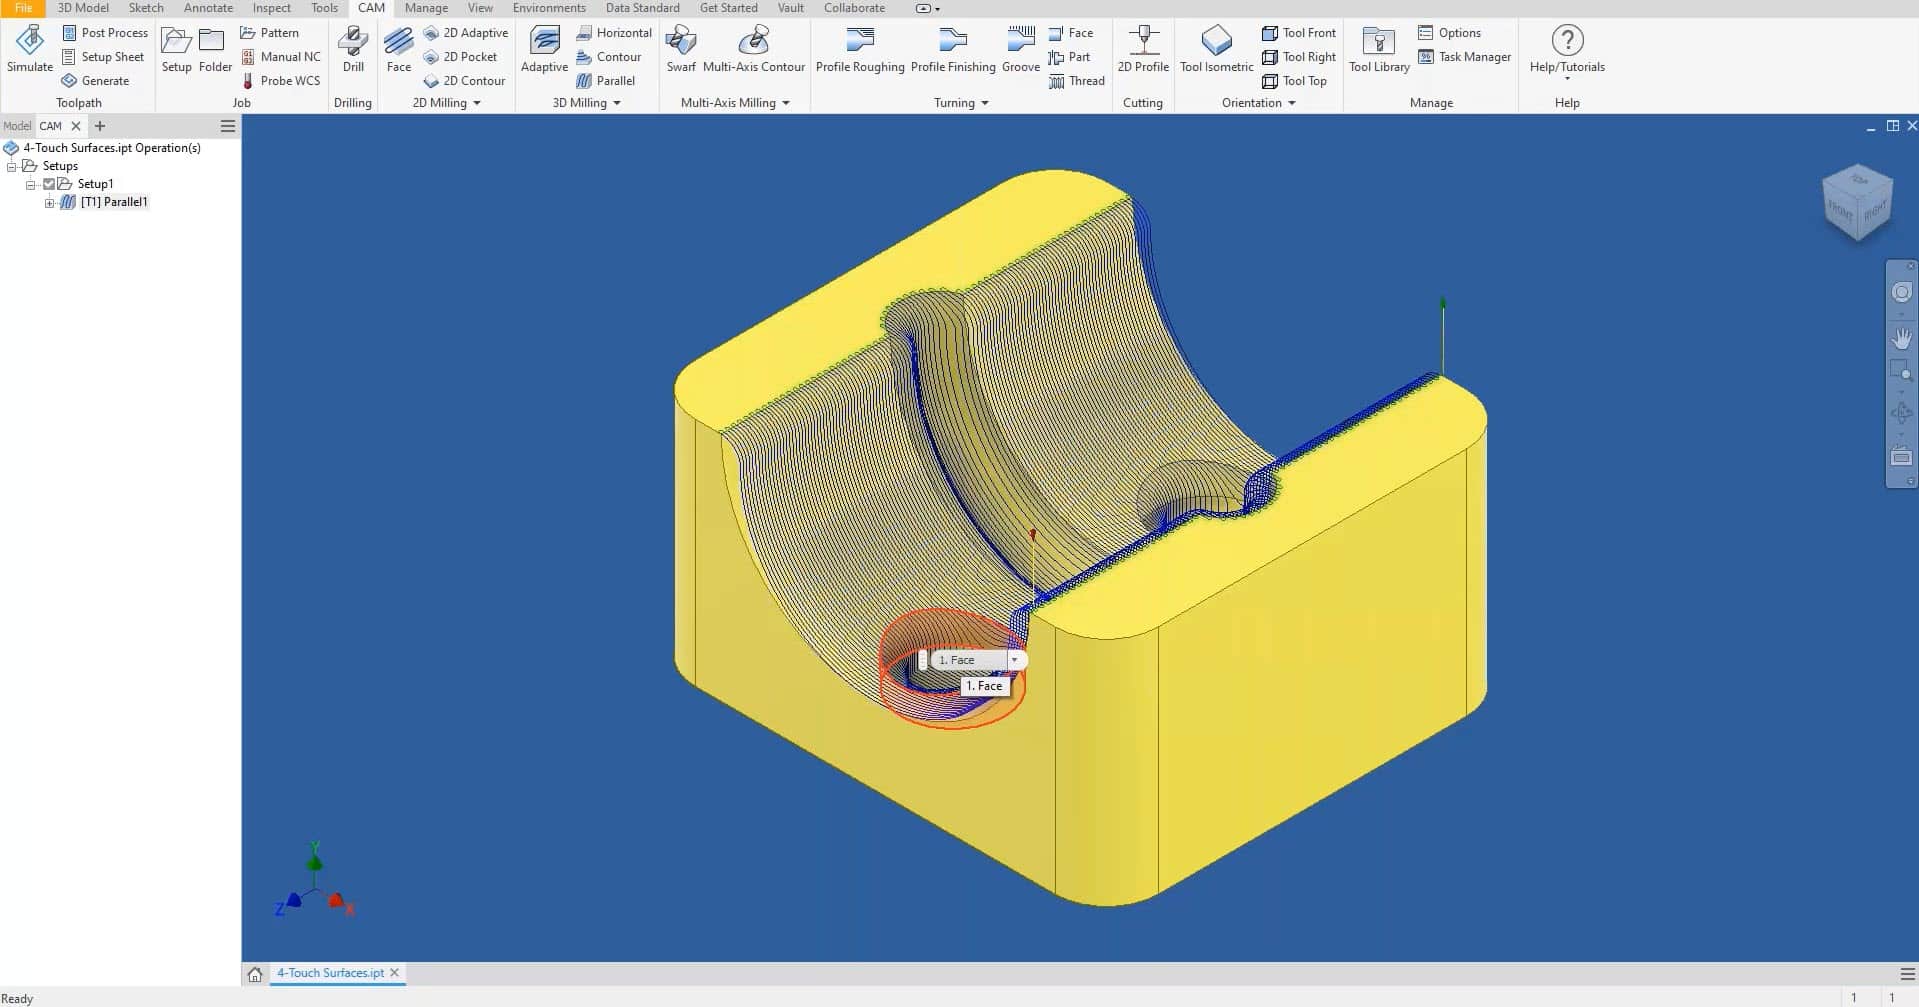Viewport: 1919px width, 1007px height.
Task: Click the Generate toolpath button
Action: pos(96,81)
